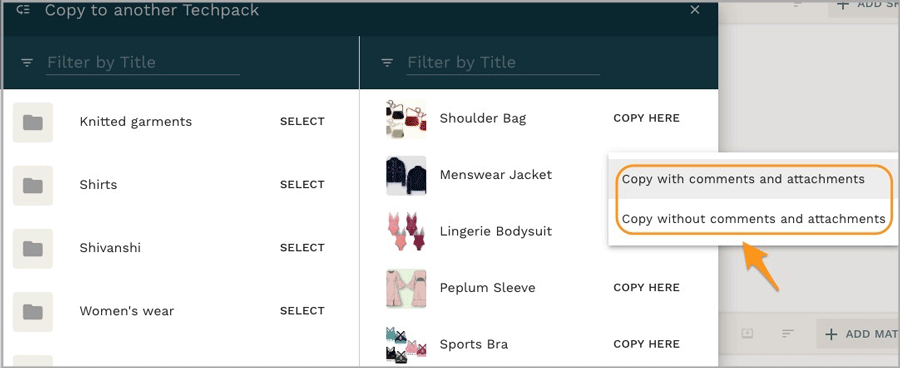Copy here into Peplum Sleeve techpack
This screenshot has width=900, height=368.
click(646, 288)
